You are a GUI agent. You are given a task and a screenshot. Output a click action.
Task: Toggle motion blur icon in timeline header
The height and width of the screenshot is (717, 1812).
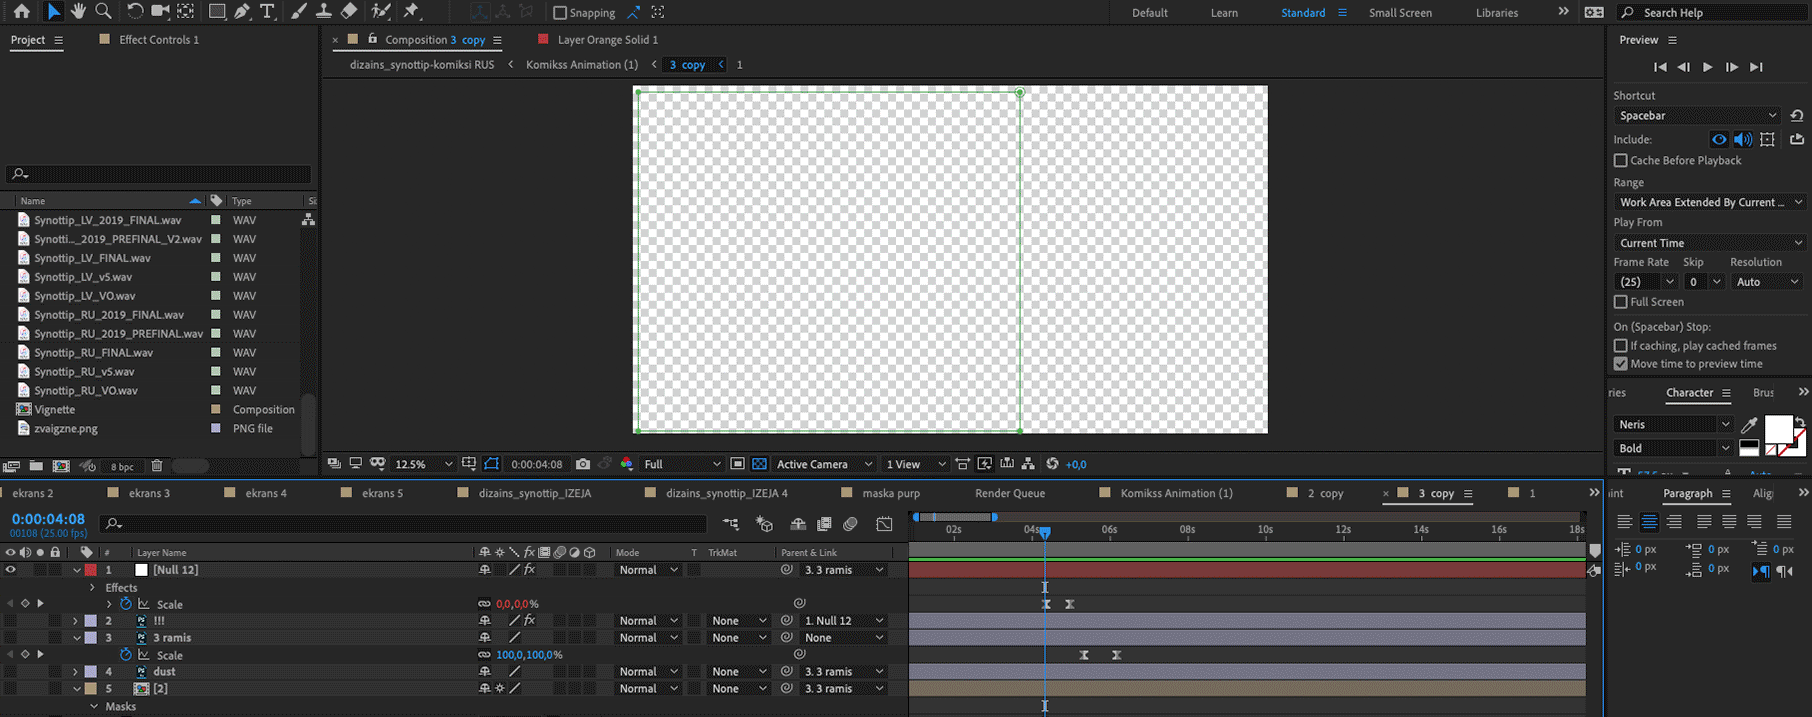(850, 524)
